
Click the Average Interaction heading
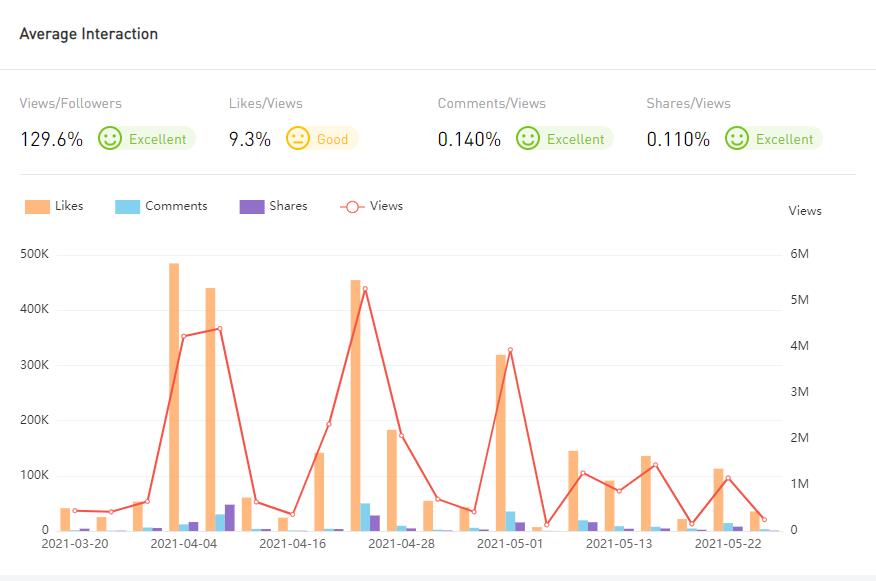[89, 34]
